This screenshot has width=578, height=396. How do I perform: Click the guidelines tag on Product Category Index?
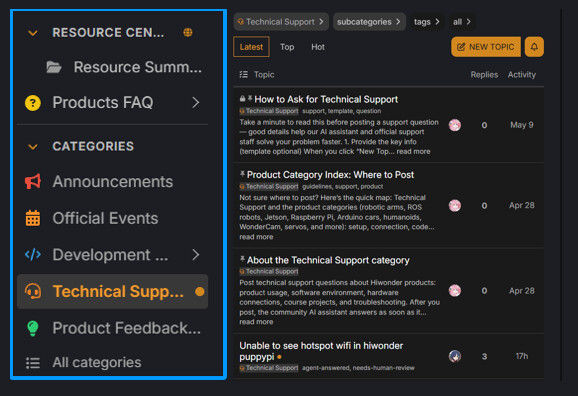click(x=317, y=187)
